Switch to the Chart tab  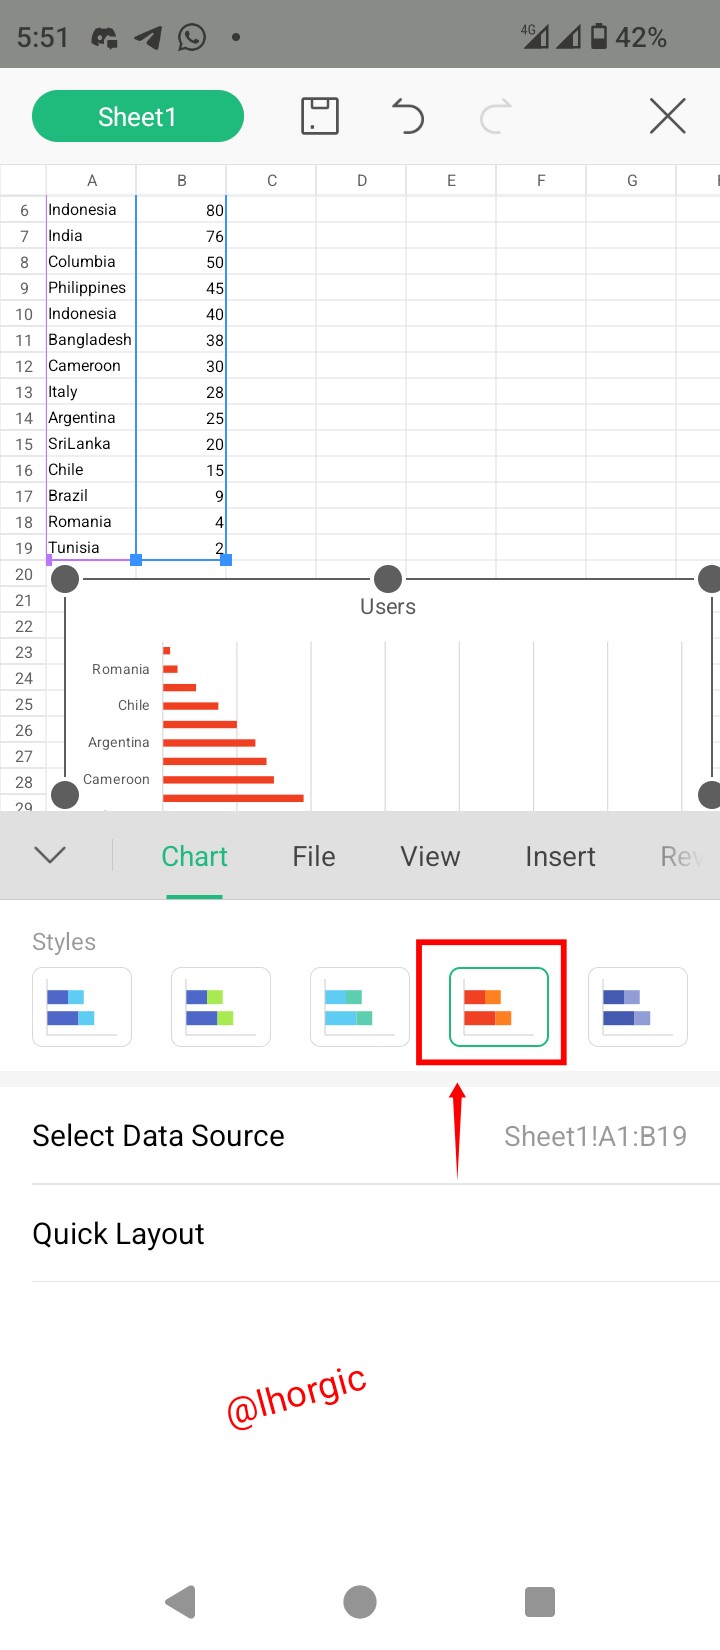coord(194,857)
